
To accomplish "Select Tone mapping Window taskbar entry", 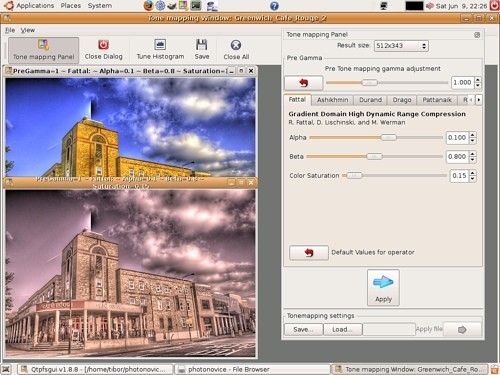I will click(409, 369).
